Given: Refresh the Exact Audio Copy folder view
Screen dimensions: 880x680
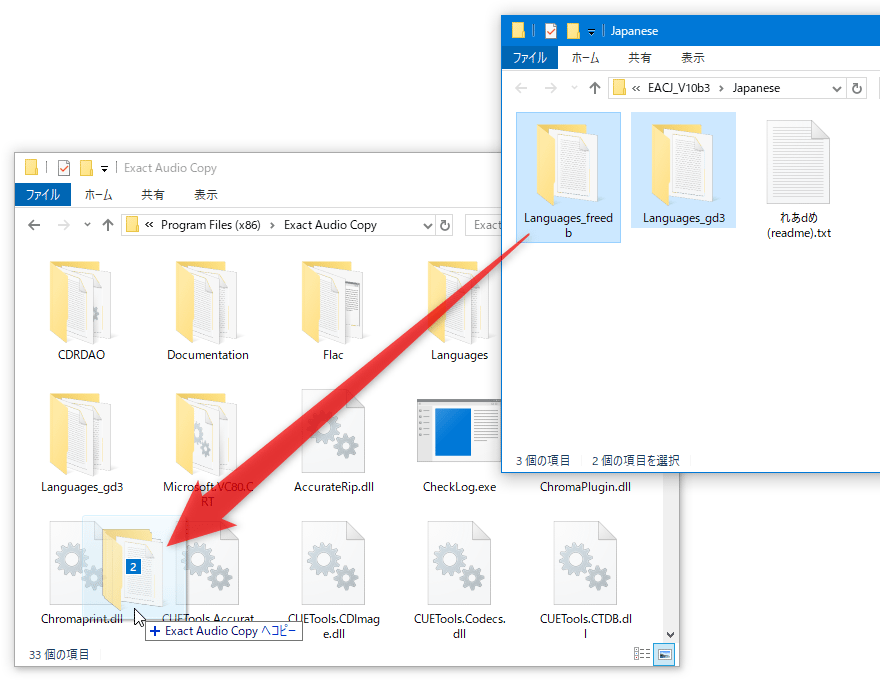Looking at the screenshot, I should [445, 225].
